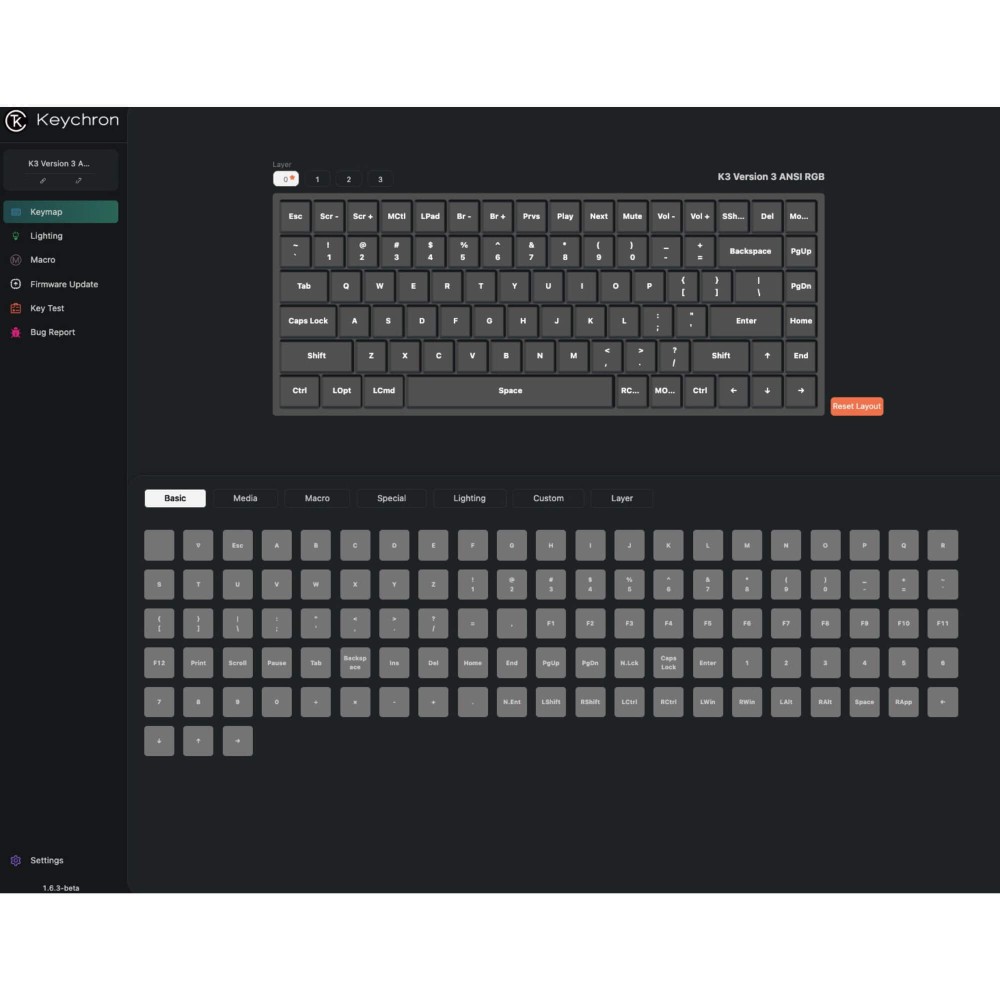Pick the blank keycode in the palette
Viewport: 1000px width, 1000px height.
[x=159, y=545]
